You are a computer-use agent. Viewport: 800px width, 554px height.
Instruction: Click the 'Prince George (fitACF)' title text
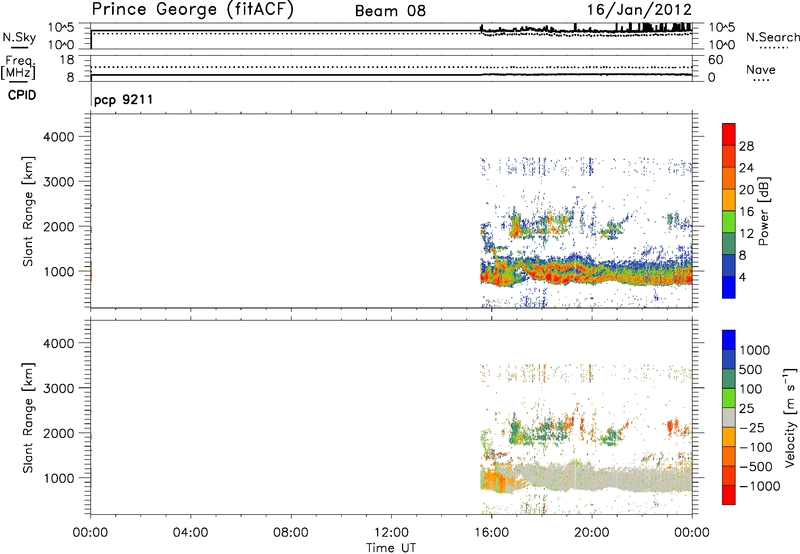192,9
